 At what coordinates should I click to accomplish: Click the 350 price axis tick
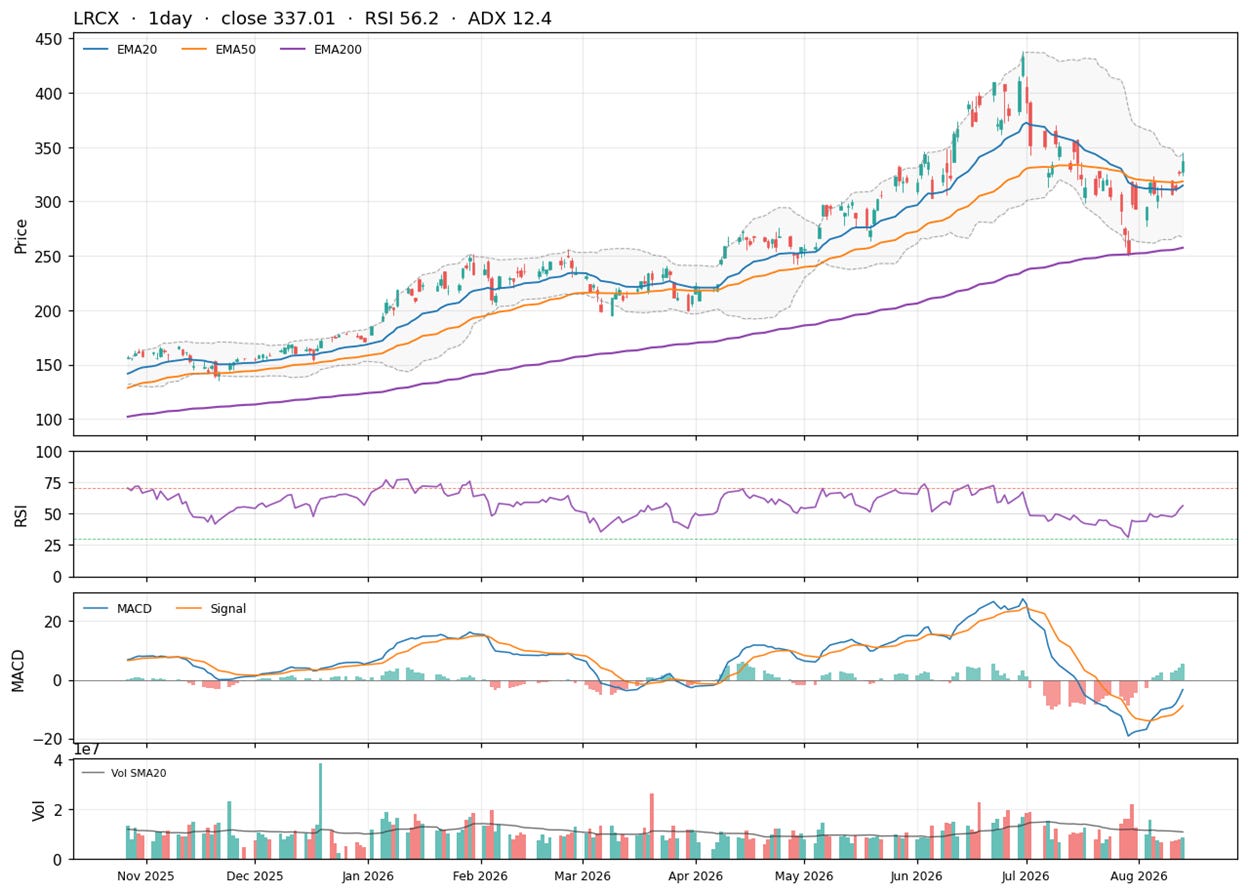[x=49, y=148]
